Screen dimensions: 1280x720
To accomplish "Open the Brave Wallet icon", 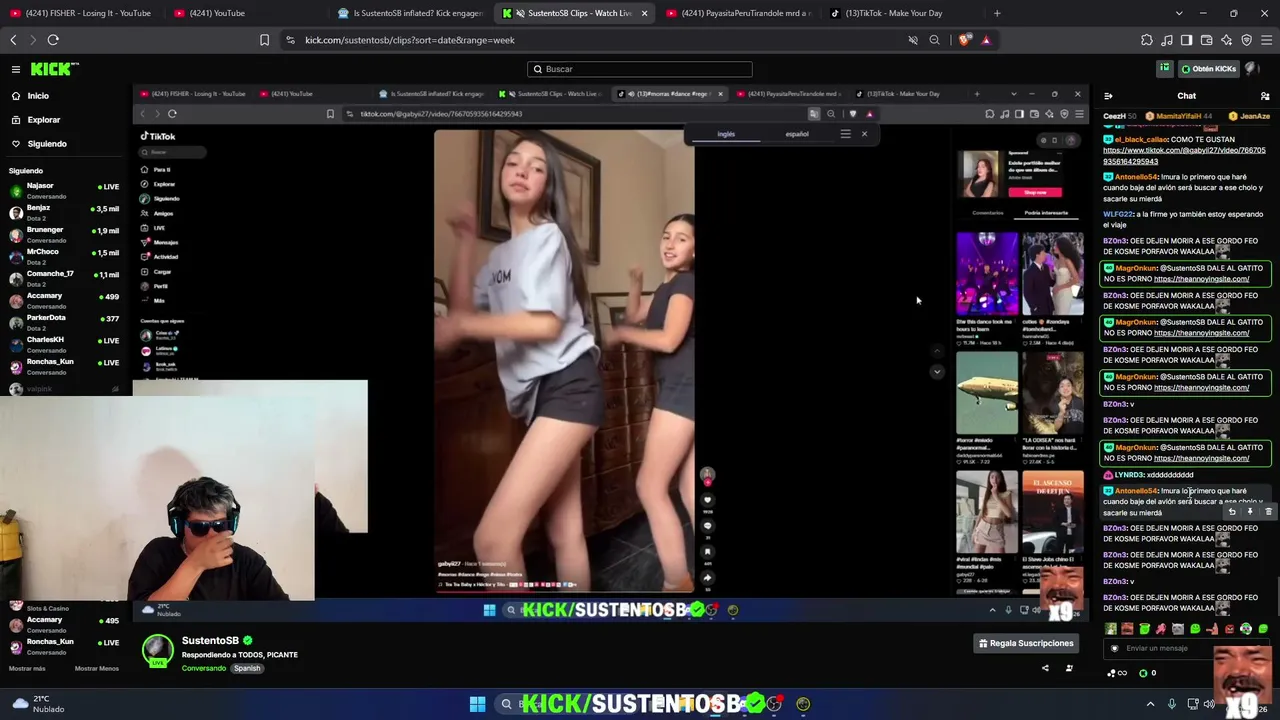I will (1206, 40).
